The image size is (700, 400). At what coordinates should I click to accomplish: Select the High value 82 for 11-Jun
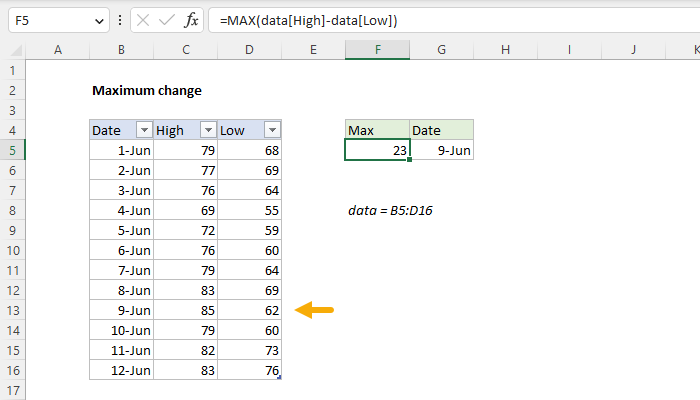186,350
